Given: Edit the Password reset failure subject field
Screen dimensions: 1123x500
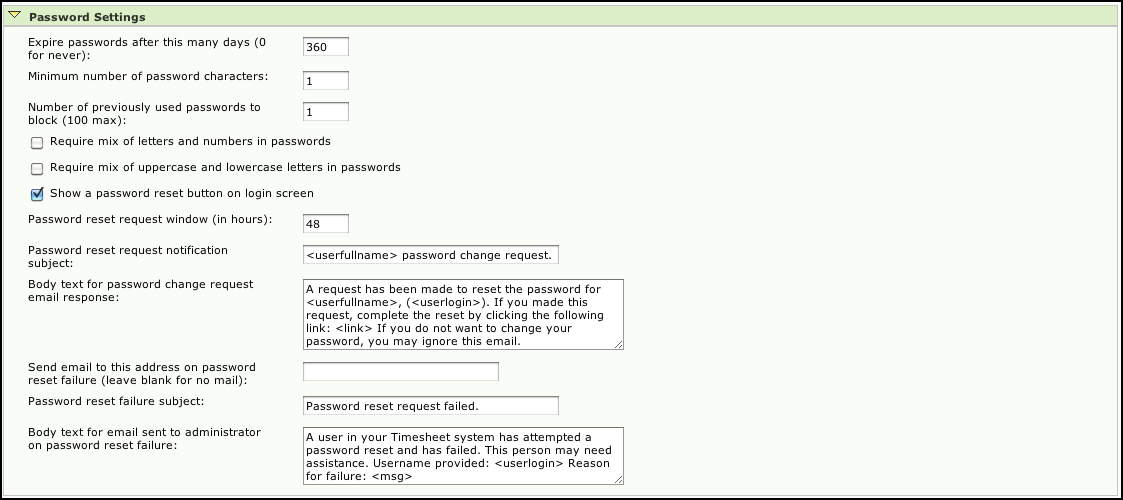Looking at the screenshot, I should point(430,405).
